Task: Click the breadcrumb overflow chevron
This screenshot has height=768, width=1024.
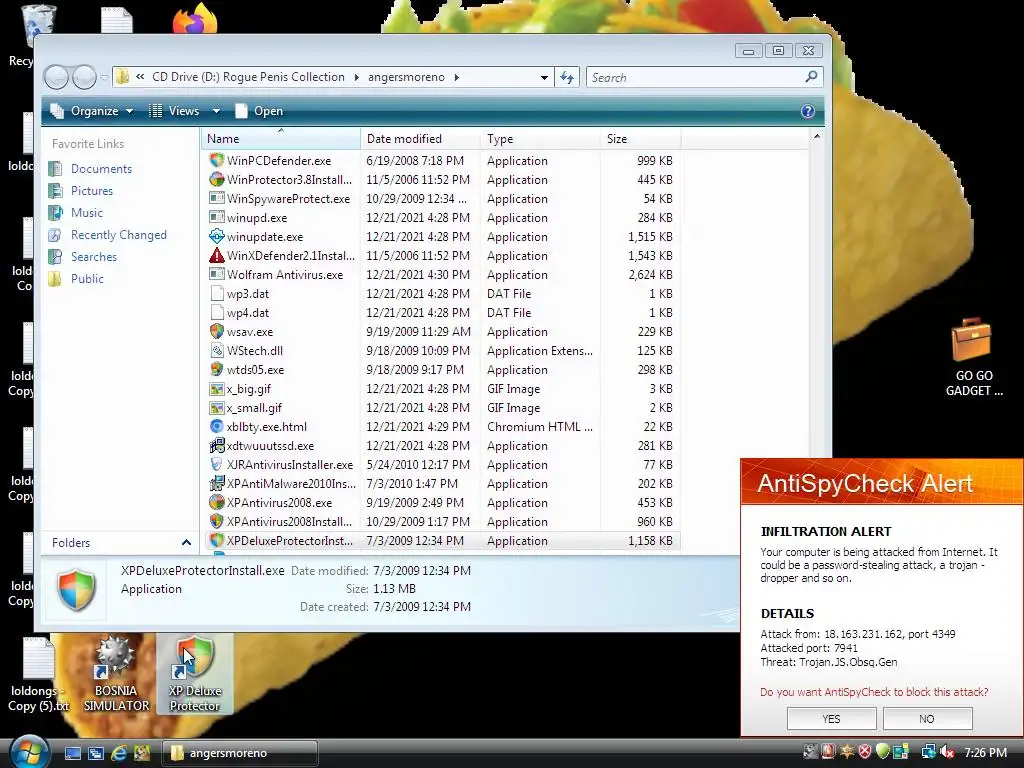Action: (140, 77)
